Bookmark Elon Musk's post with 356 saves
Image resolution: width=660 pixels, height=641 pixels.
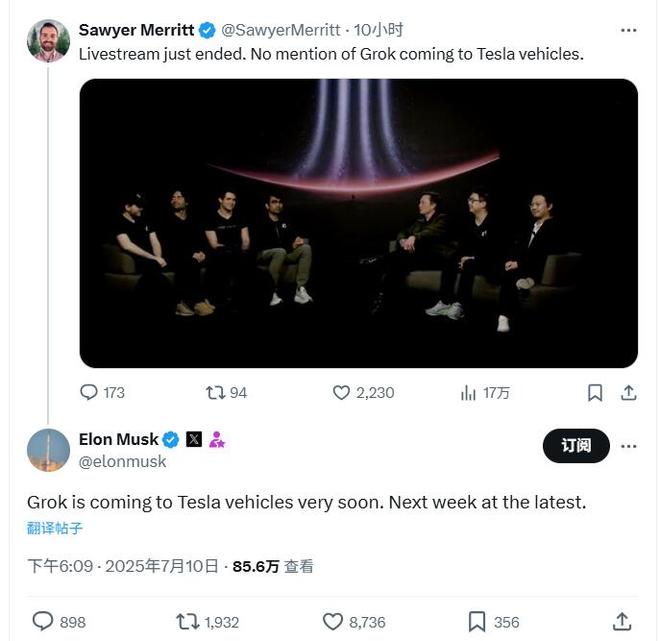(477, 622)
